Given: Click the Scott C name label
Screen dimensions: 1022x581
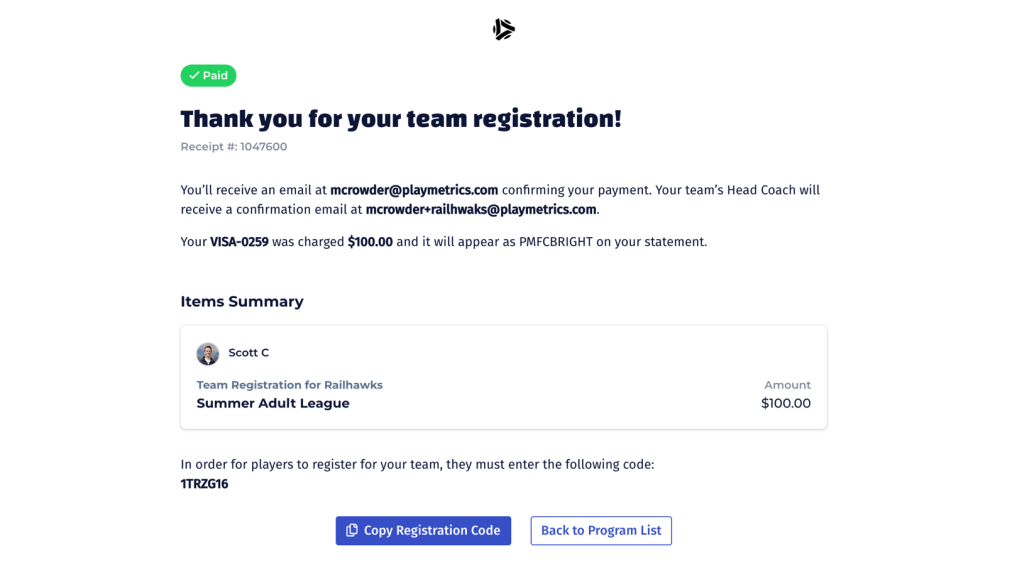Looking at the screenshot, I should coord(249,353).
